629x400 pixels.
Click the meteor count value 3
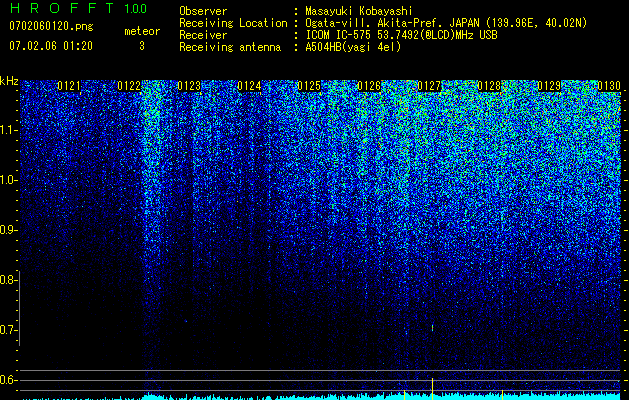coord(142,46)
